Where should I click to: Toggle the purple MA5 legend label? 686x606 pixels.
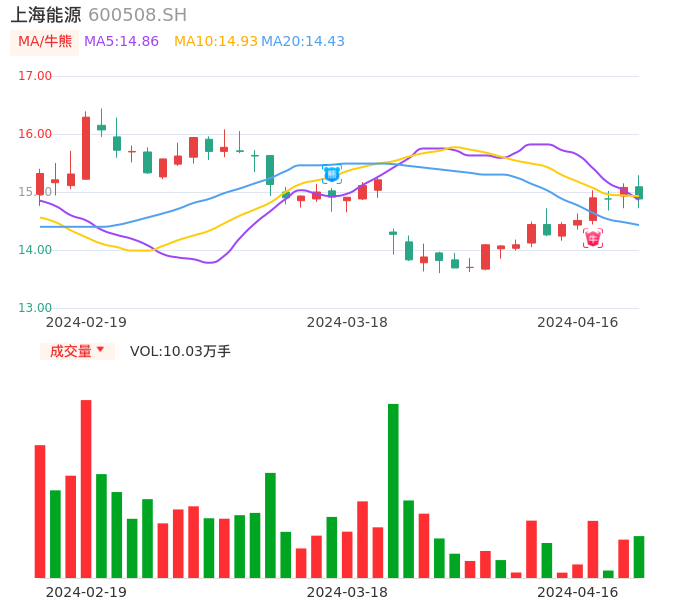tap(121, 42)
